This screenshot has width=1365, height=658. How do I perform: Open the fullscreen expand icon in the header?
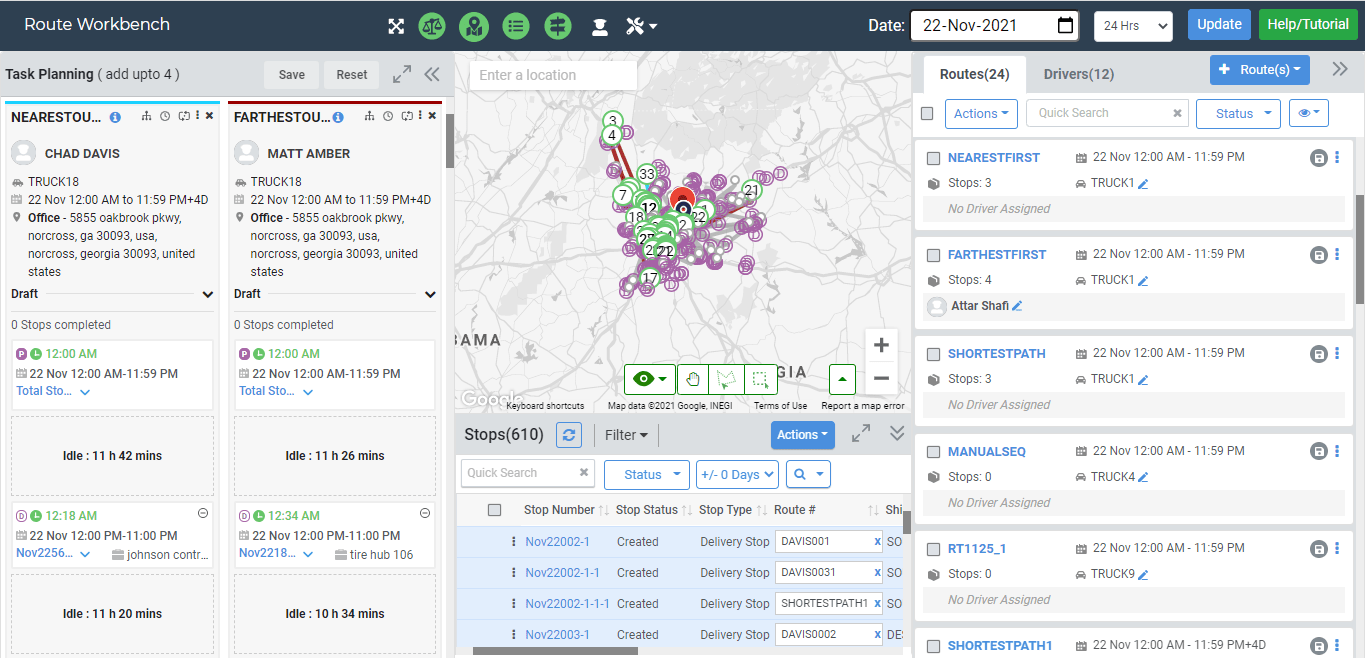point(397,26)
